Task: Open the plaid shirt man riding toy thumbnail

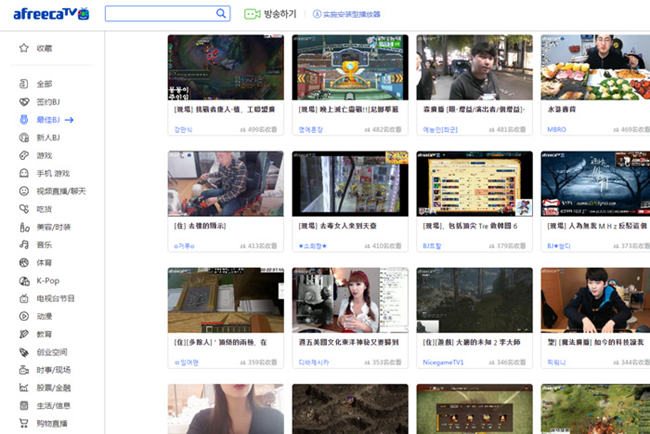Action: pos(226,184)
